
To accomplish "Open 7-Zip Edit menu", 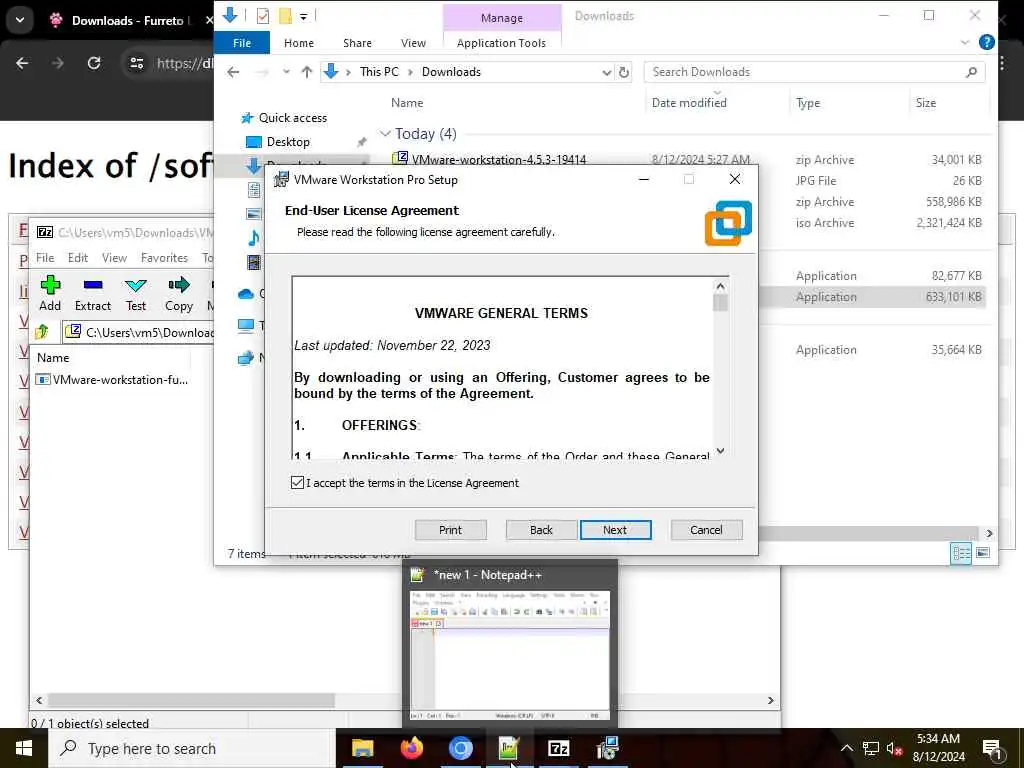I will tap(78, 258).
